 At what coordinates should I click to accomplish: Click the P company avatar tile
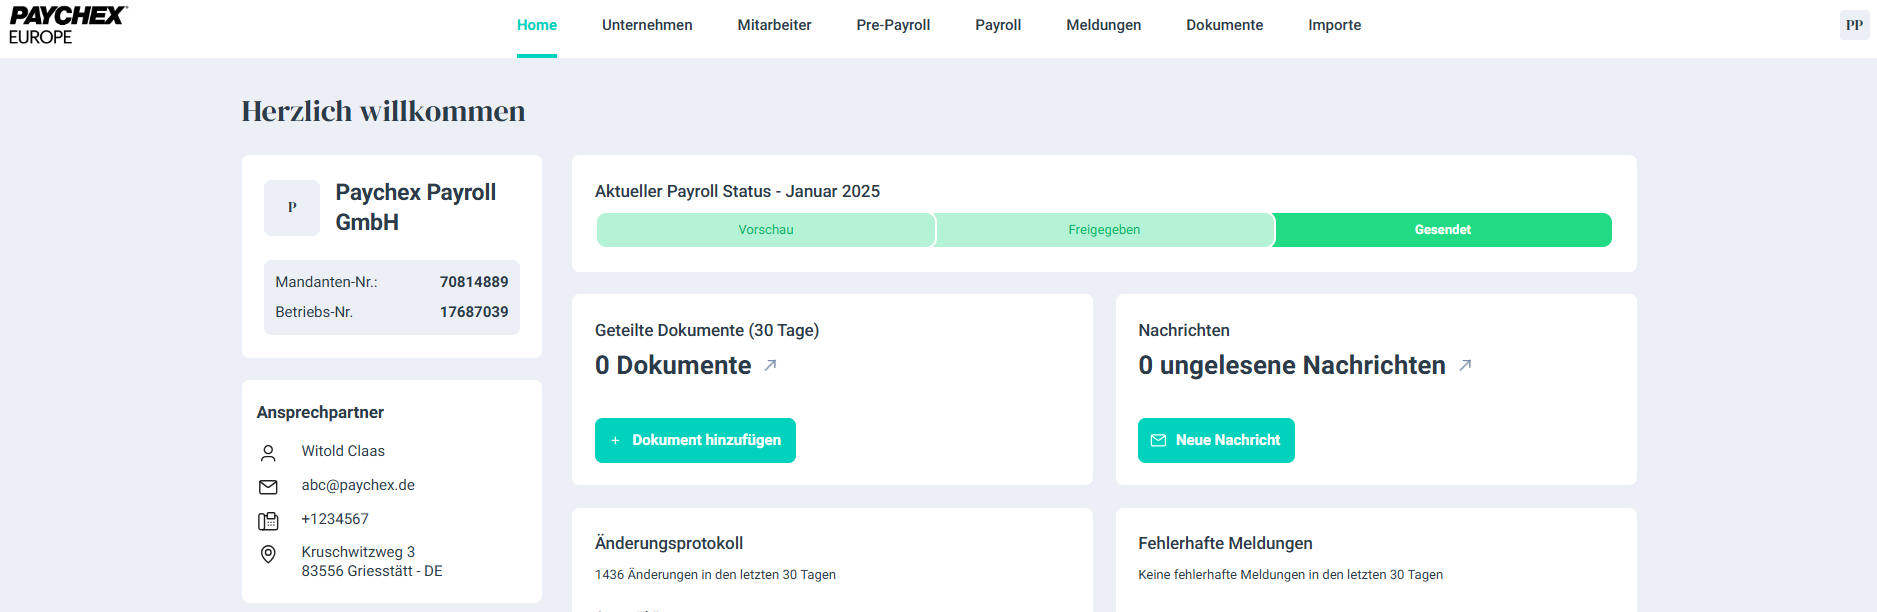292,208
